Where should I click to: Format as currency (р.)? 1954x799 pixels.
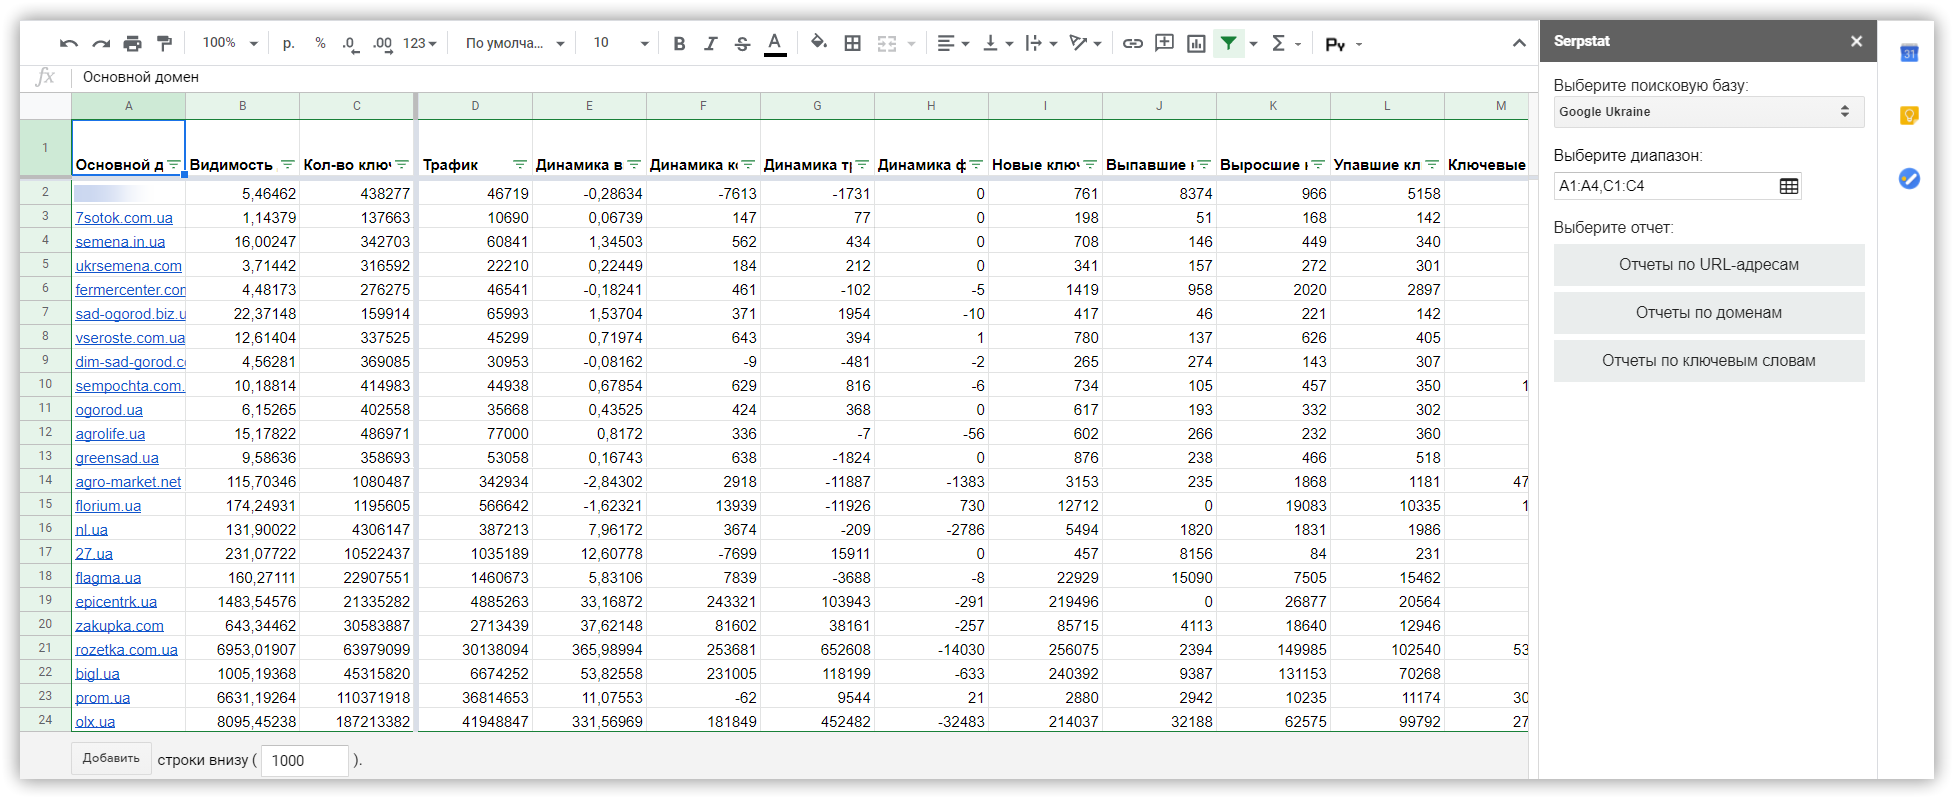(289, 43)
